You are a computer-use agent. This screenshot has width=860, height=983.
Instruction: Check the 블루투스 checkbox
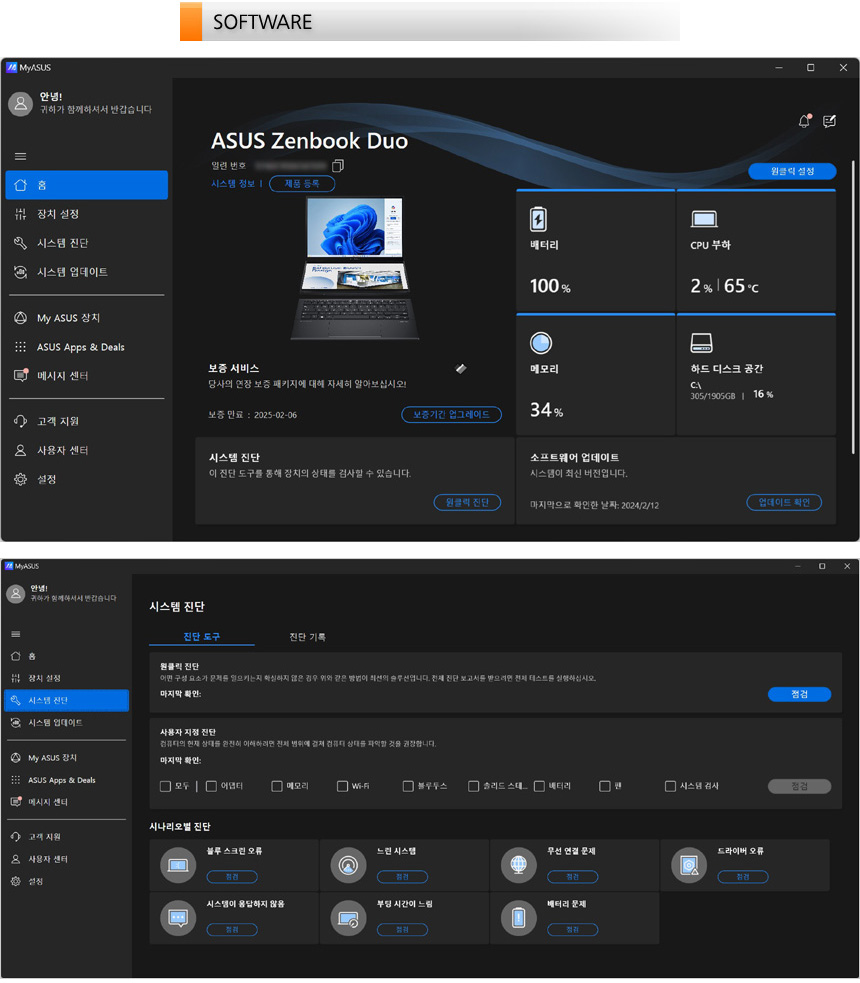tap(408, 787)
